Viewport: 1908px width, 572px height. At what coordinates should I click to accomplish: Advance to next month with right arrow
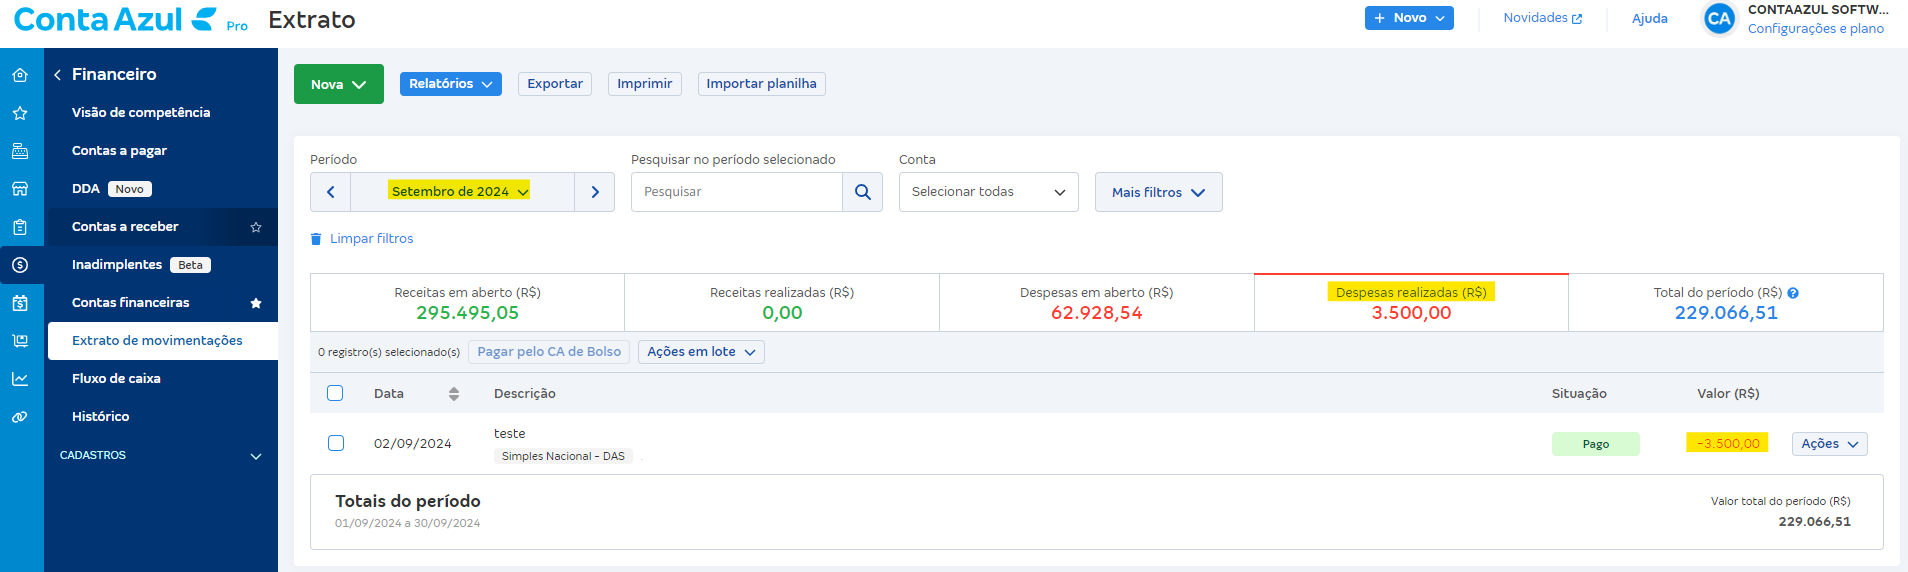click(595, 192)
